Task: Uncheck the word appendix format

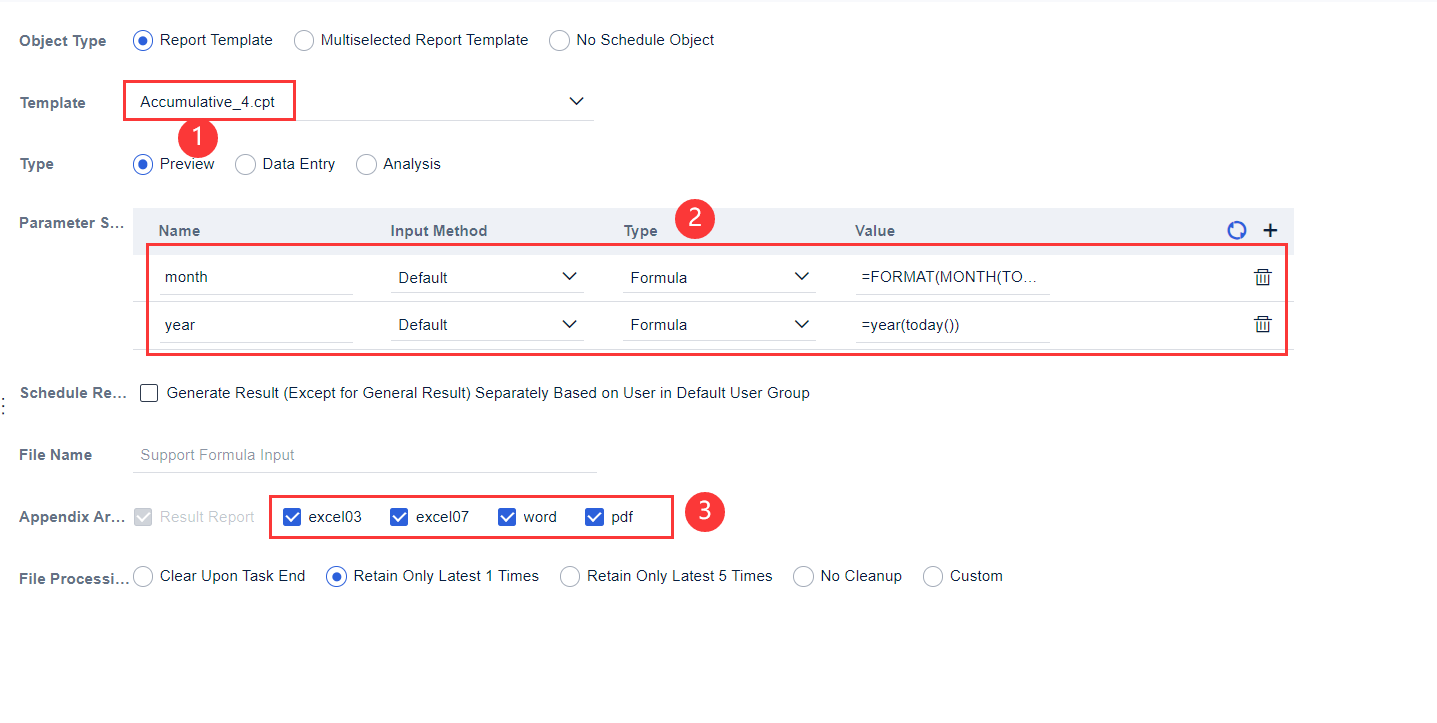Action: click(x=507, y=516)
